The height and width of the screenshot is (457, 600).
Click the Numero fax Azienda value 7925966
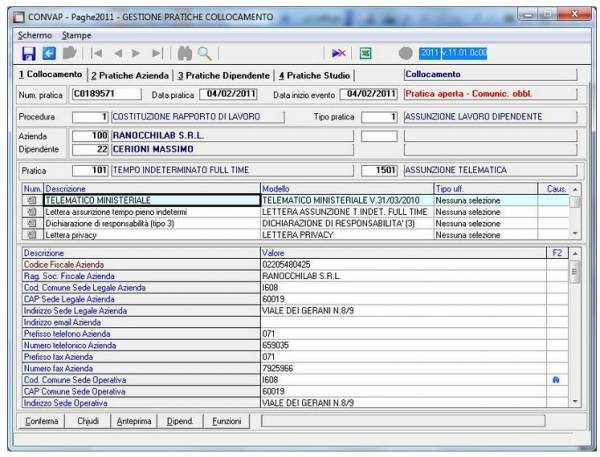pyautogui.click(x=403, y=368)
